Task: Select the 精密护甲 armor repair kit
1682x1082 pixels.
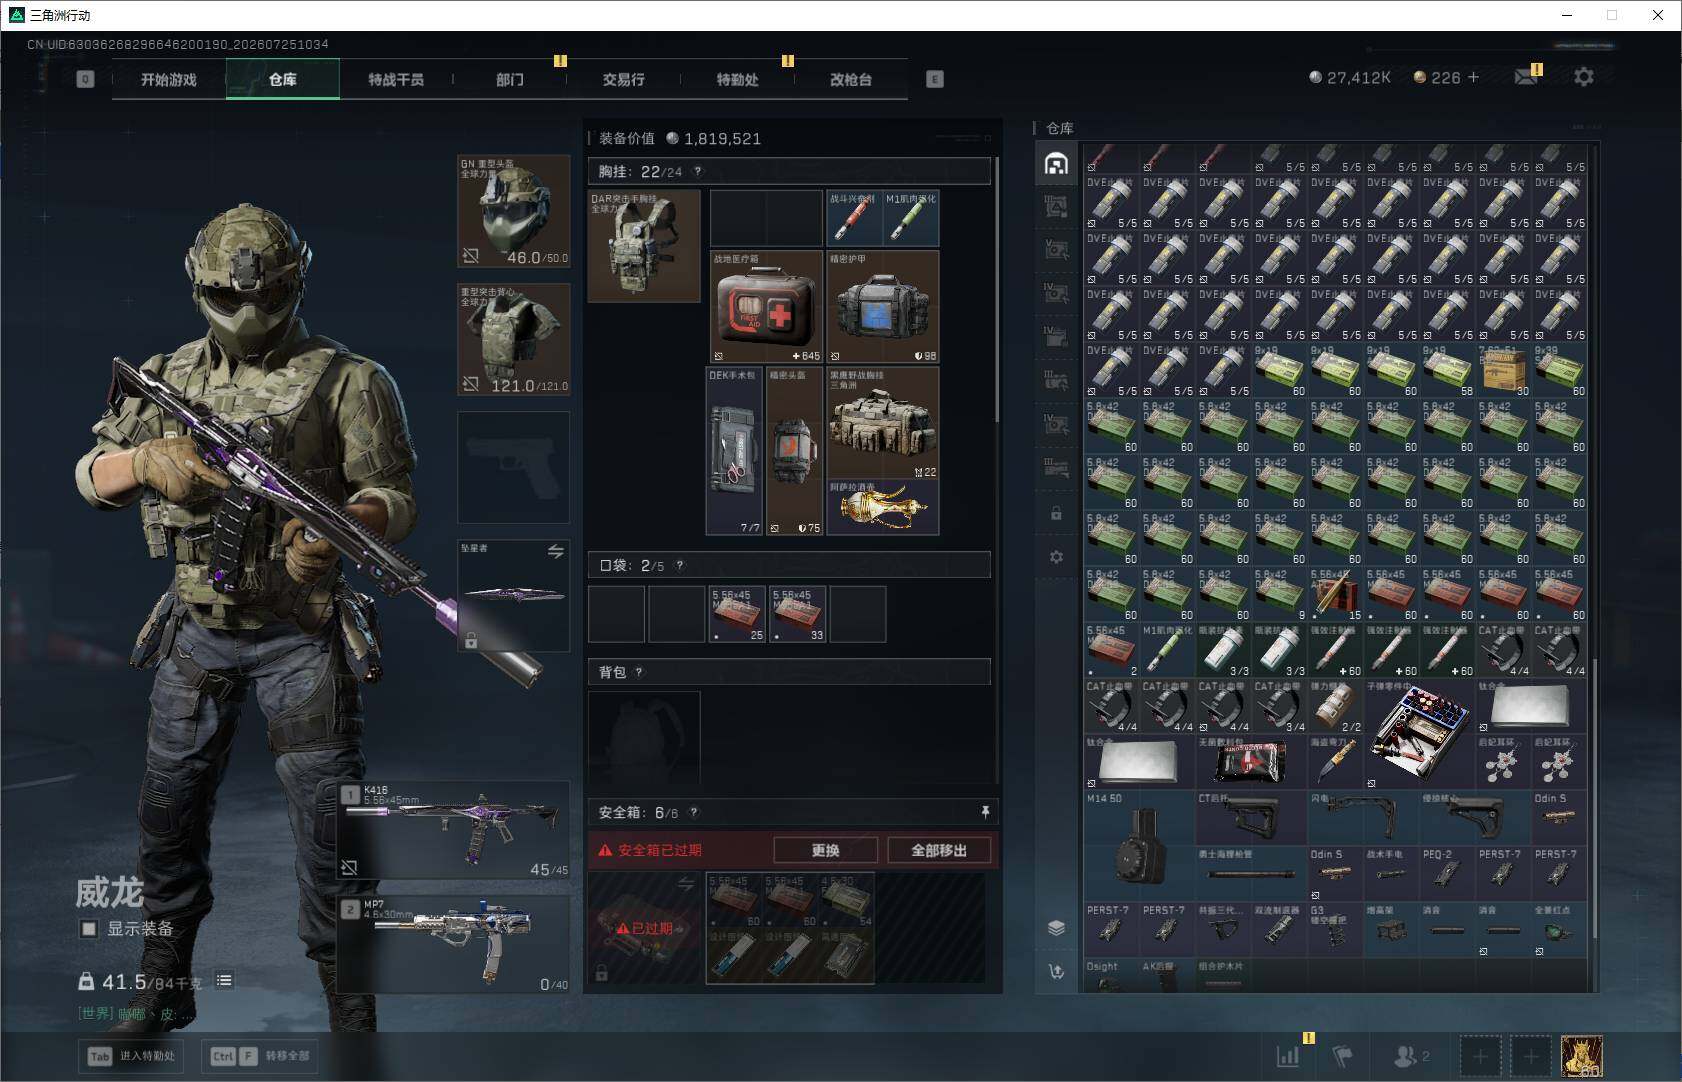Action: coord(883,307)
